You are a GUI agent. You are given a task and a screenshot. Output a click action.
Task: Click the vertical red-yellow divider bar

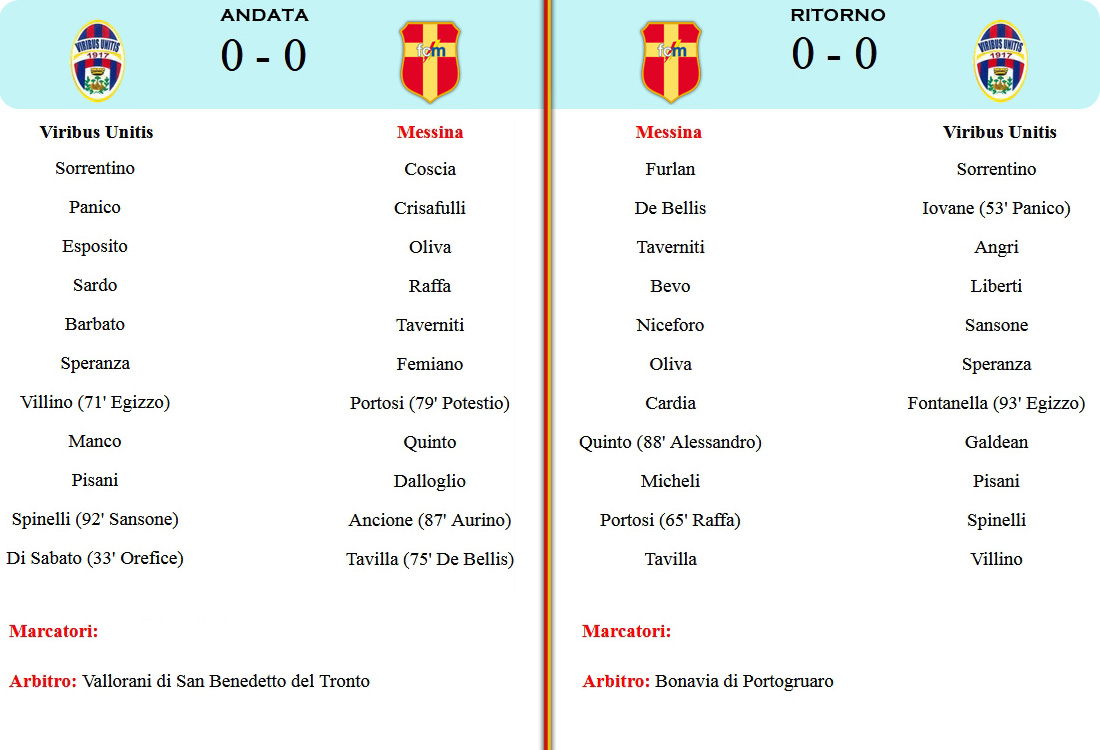pos(547,375)
